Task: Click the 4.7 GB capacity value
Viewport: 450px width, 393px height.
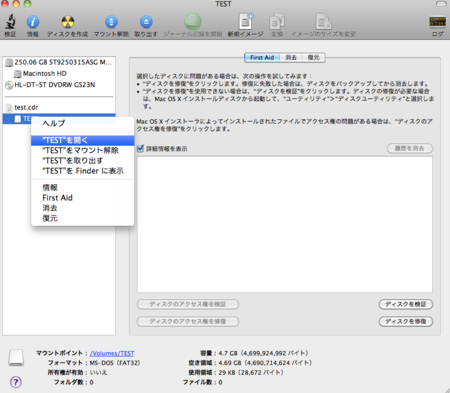Action: pos(263,353)
